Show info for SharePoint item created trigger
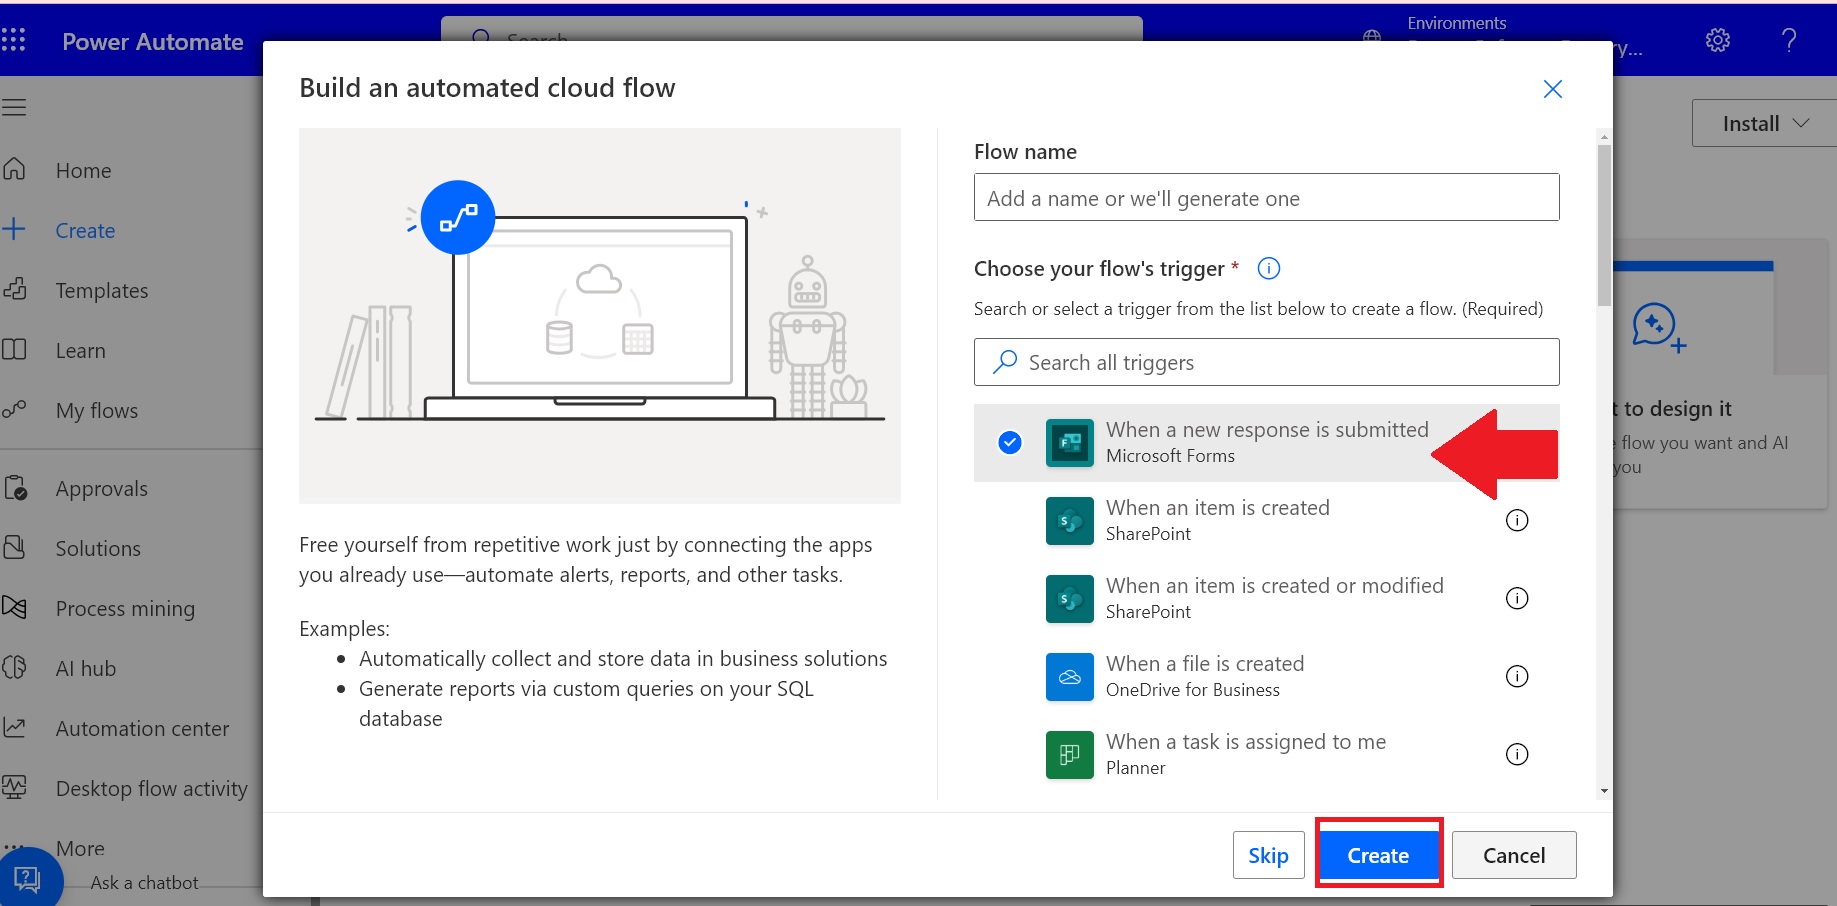 [x=1516, y=520]
